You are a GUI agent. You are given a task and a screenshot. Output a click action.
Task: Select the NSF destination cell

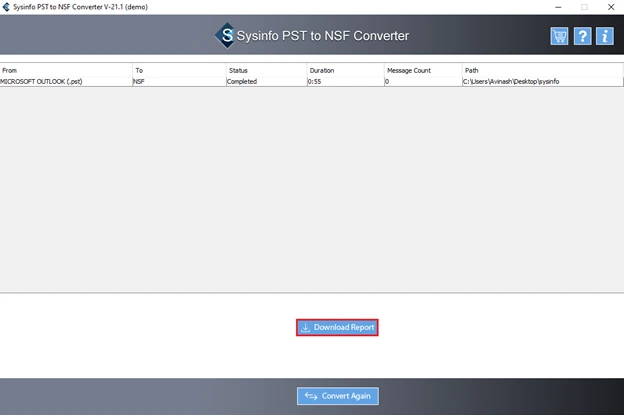pos(179,82)
